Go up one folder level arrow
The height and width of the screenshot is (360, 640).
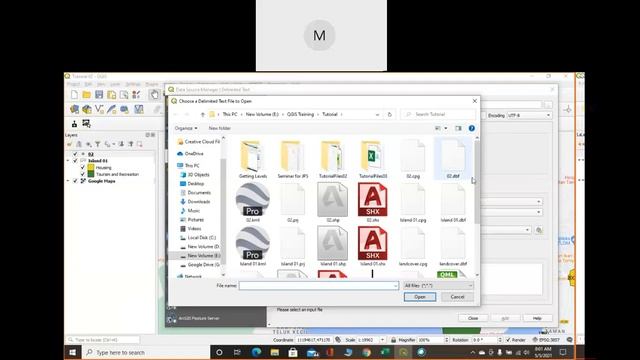pyautogui.click(x=202, y=114)
